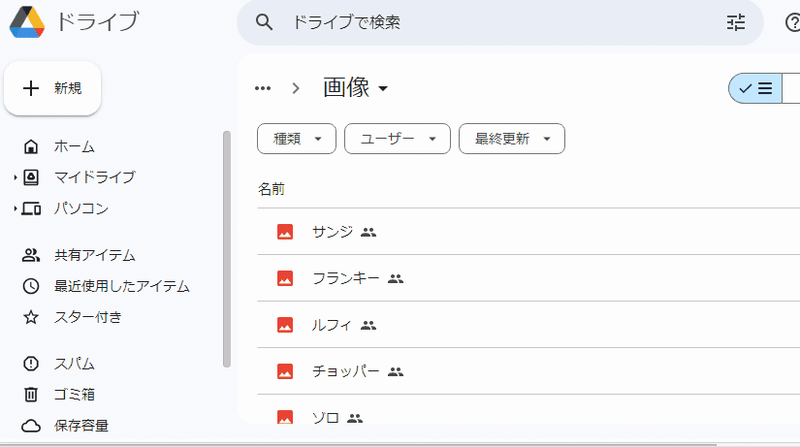Show hidden breadcrumb folders ellipsis

click(263, 88)
